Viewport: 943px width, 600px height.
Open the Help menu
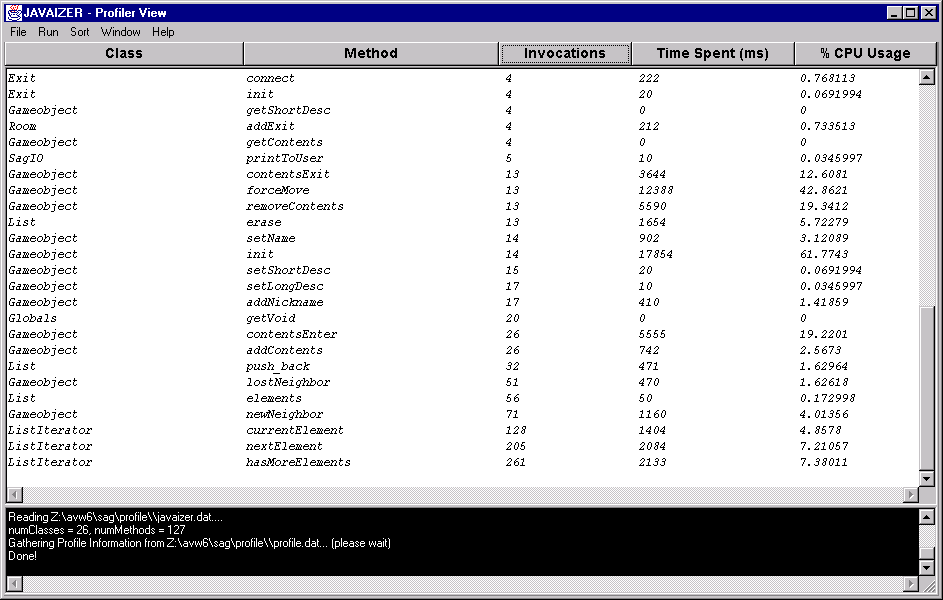click(163, 32)
